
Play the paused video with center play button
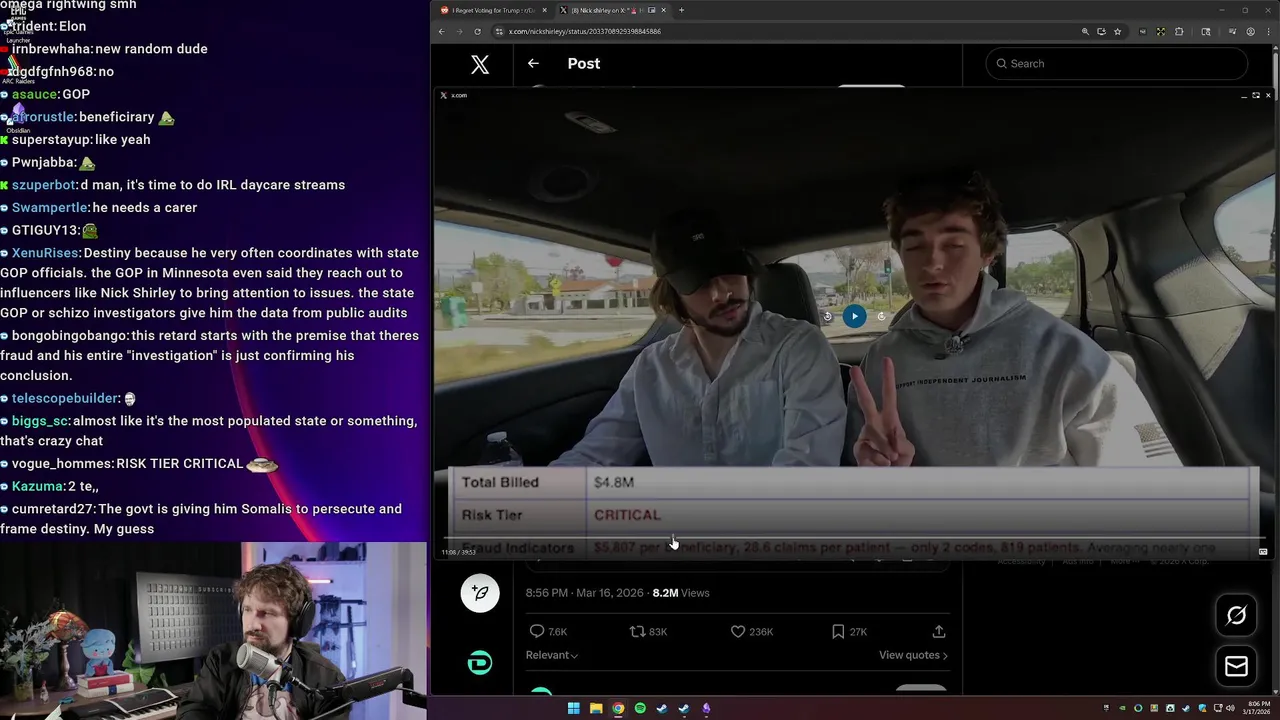point(854,316)
